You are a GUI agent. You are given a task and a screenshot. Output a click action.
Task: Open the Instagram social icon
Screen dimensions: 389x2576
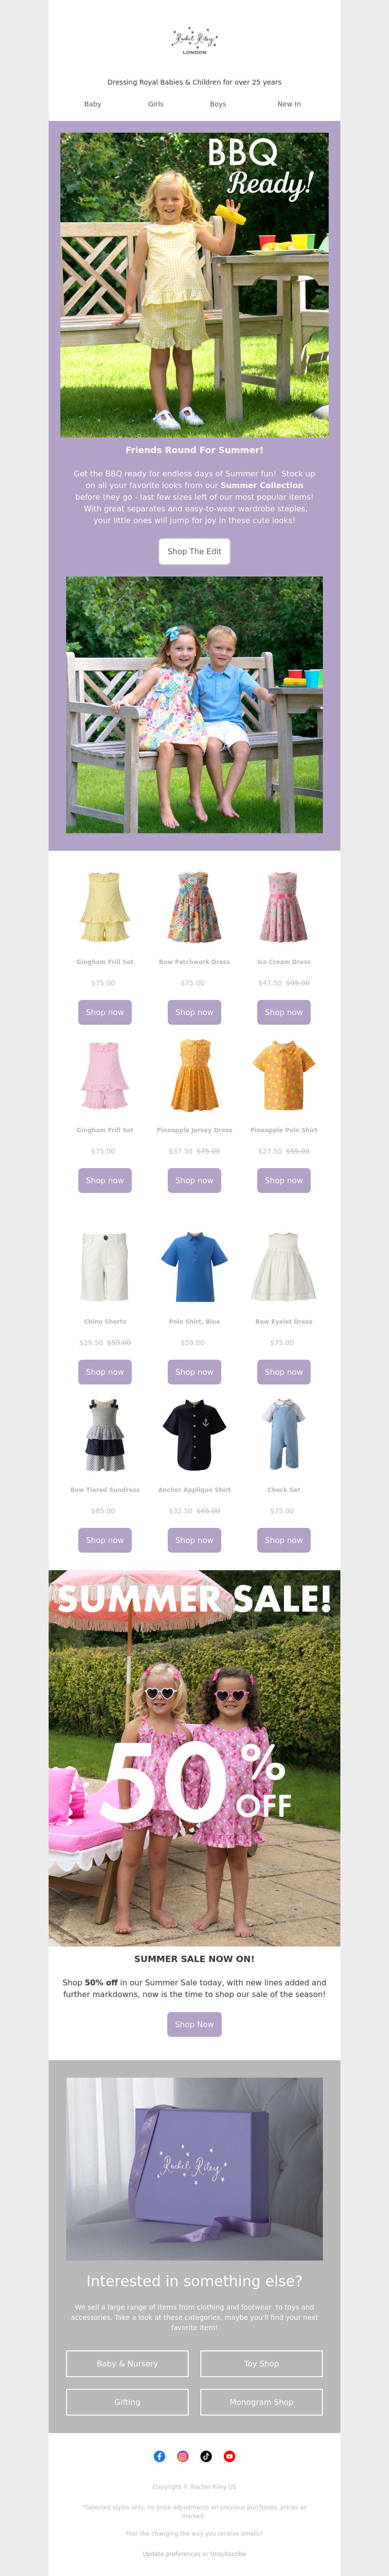click(183, 2456)
